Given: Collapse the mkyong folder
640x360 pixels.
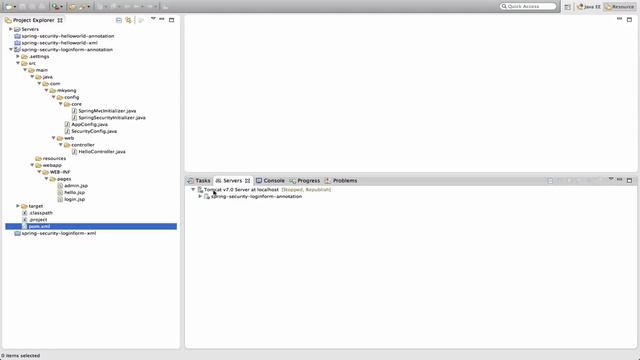Looking at the screenshot, I should tap(46, 90).
